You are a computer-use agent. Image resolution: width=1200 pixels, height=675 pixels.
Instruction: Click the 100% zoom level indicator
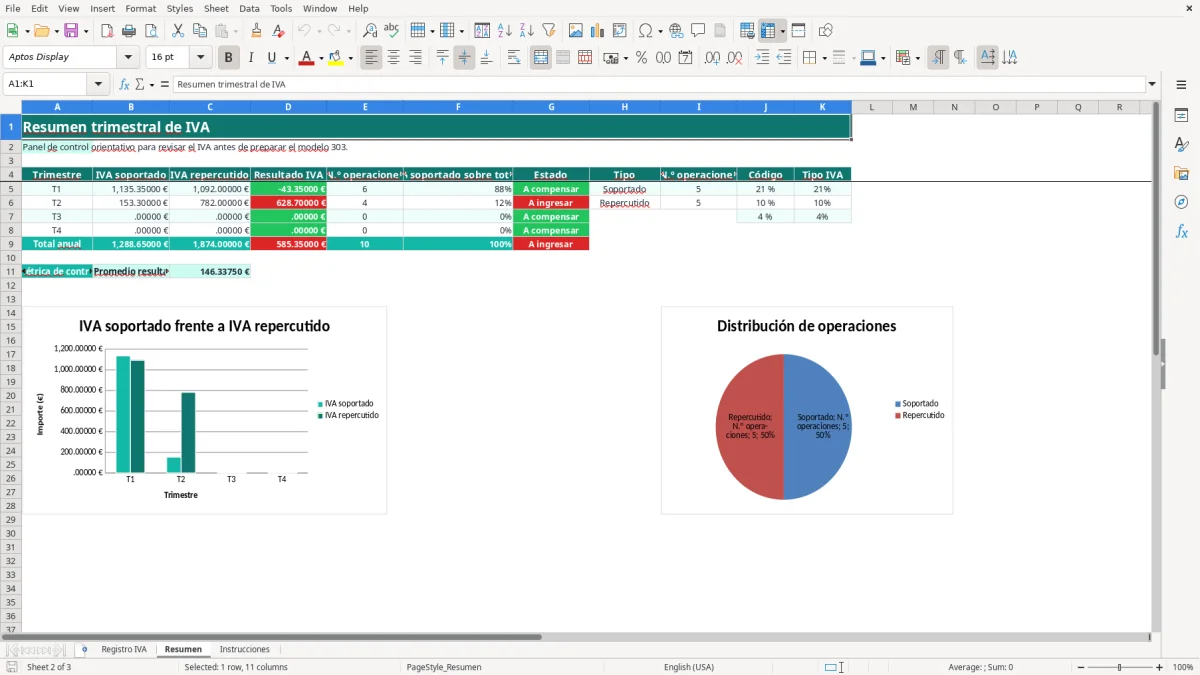1183,667
